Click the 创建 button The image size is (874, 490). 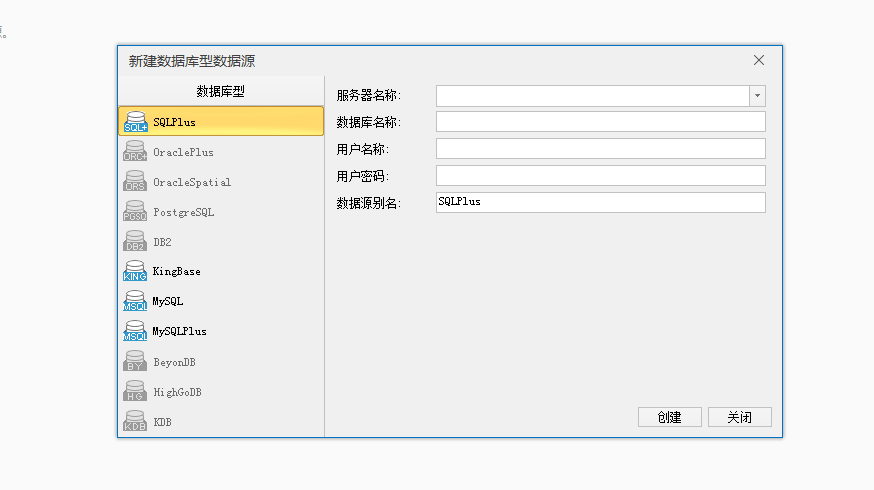point(669,417)
